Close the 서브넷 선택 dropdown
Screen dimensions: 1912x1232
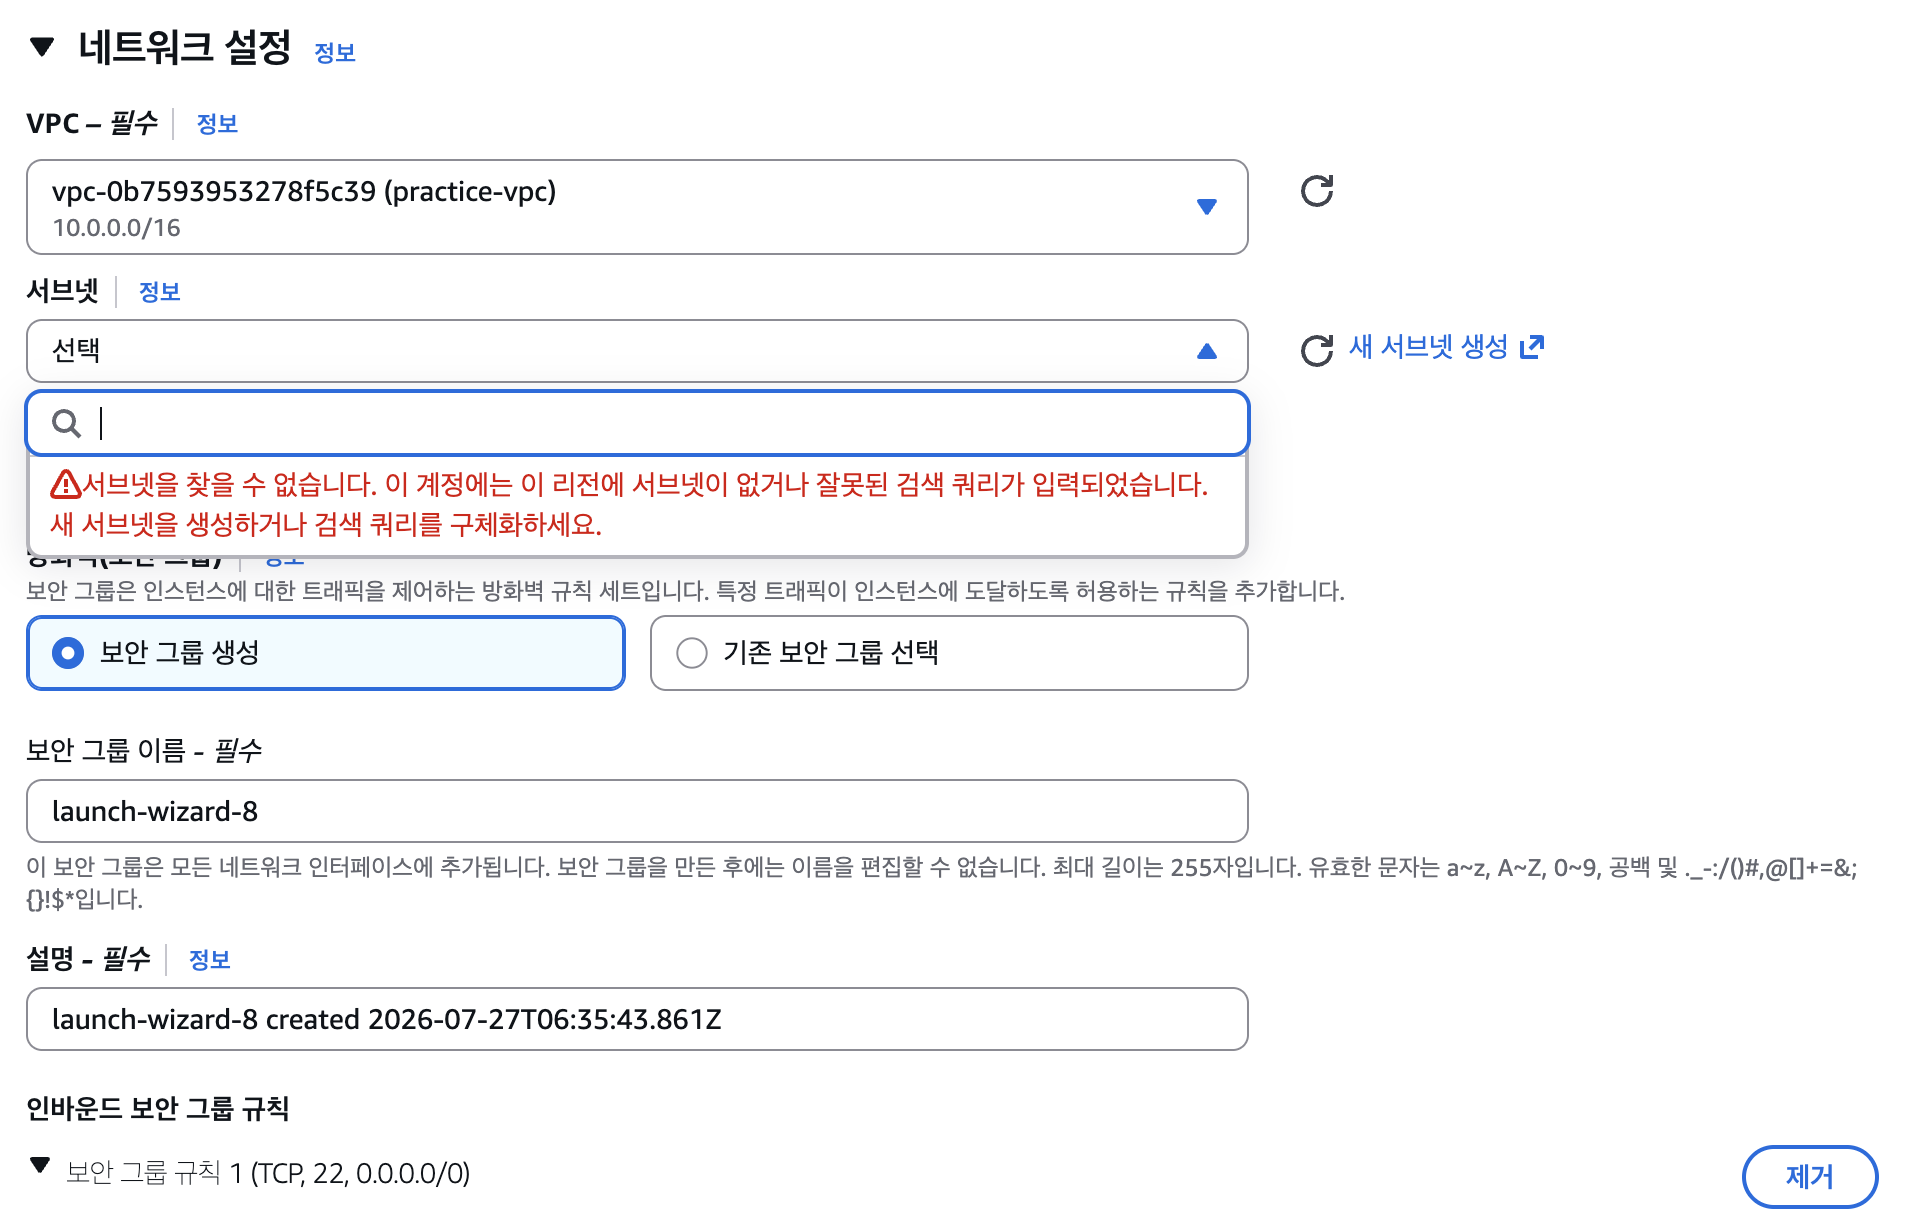[637, 351]
